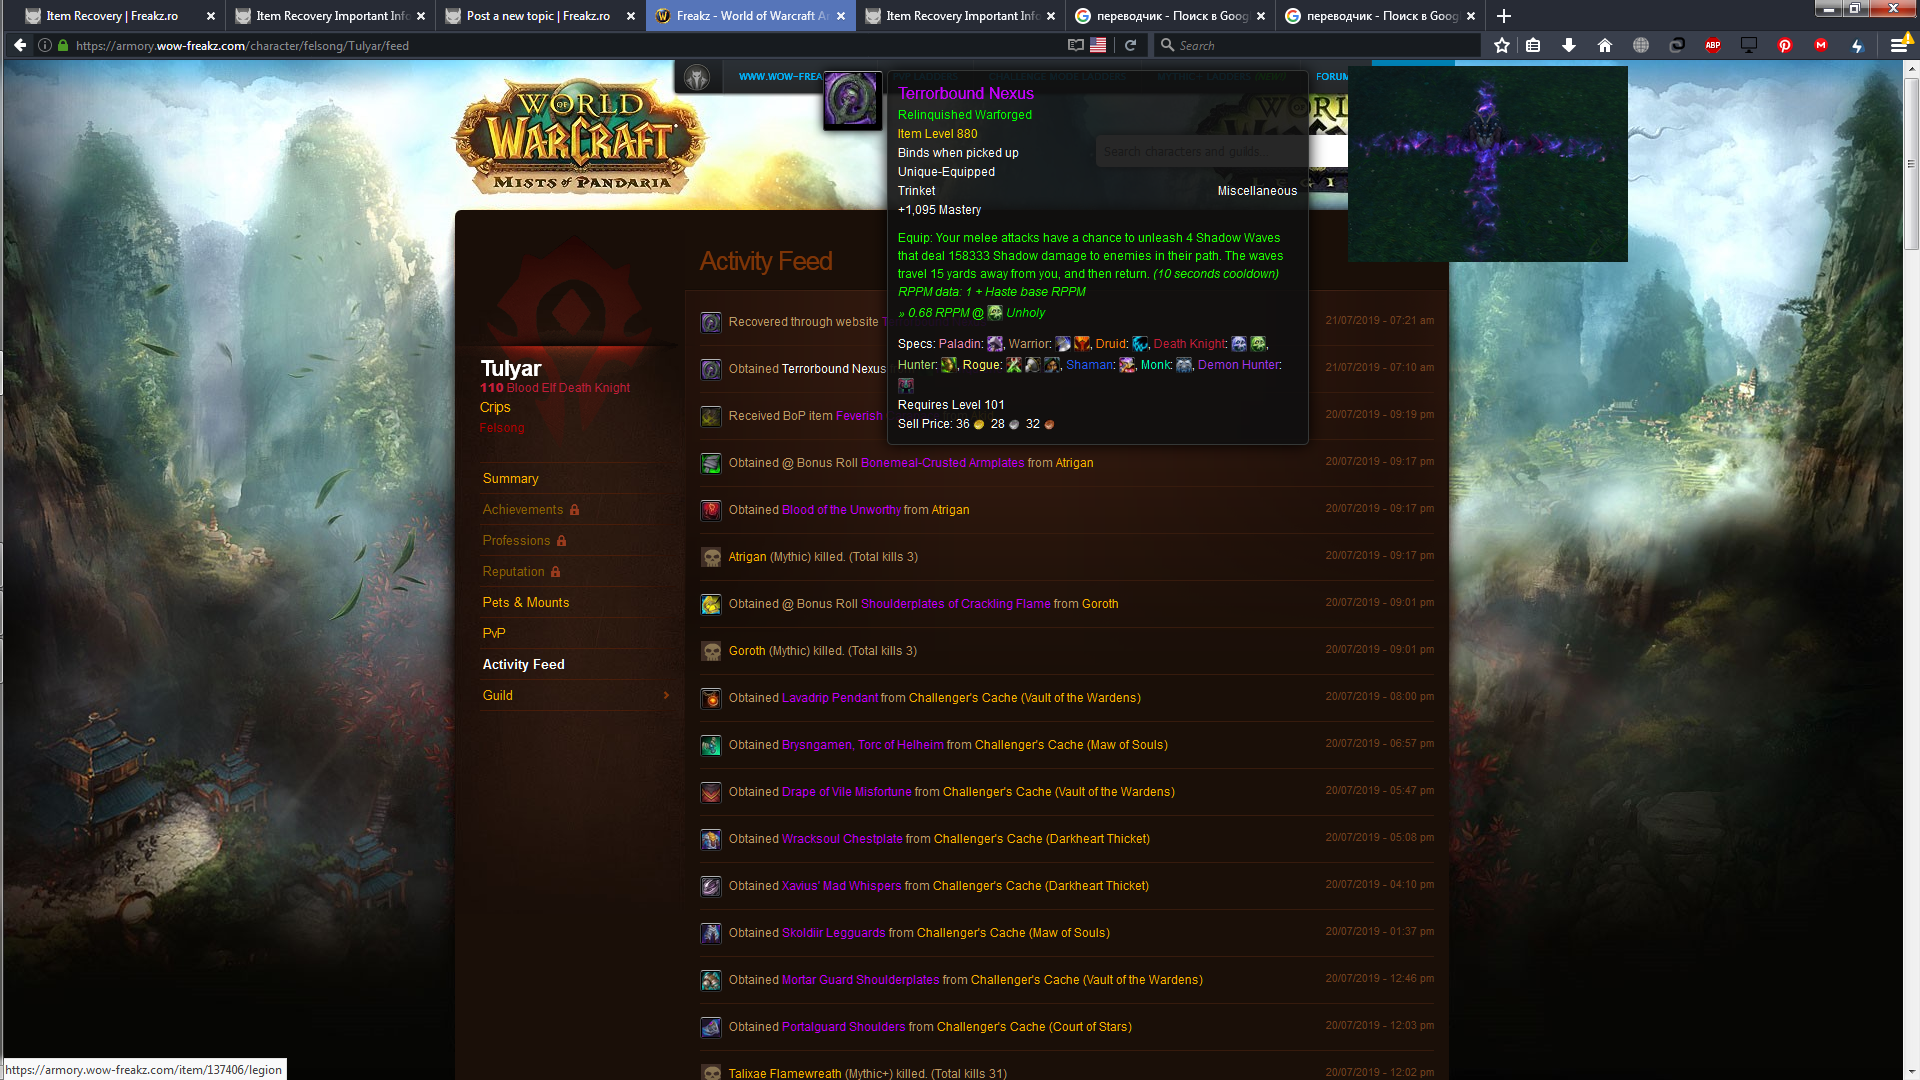Open the Summary section in sidebar
The height and width of the screenshot is (1080, 1920).
pyautogui.click(x=510, y=479)
